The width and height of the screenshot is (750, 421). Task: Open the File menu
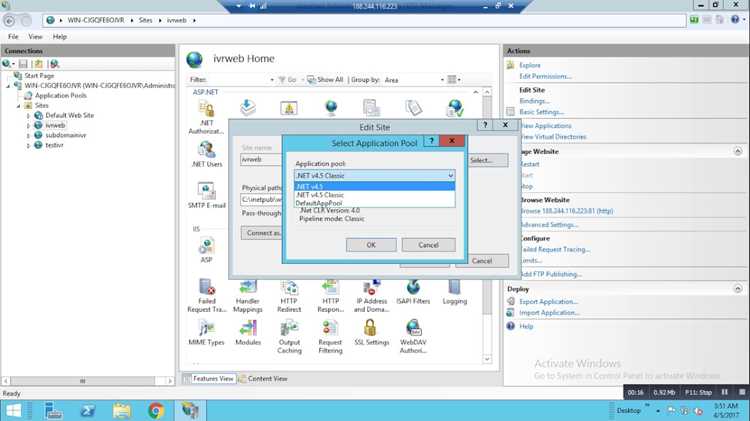point(13,37)
